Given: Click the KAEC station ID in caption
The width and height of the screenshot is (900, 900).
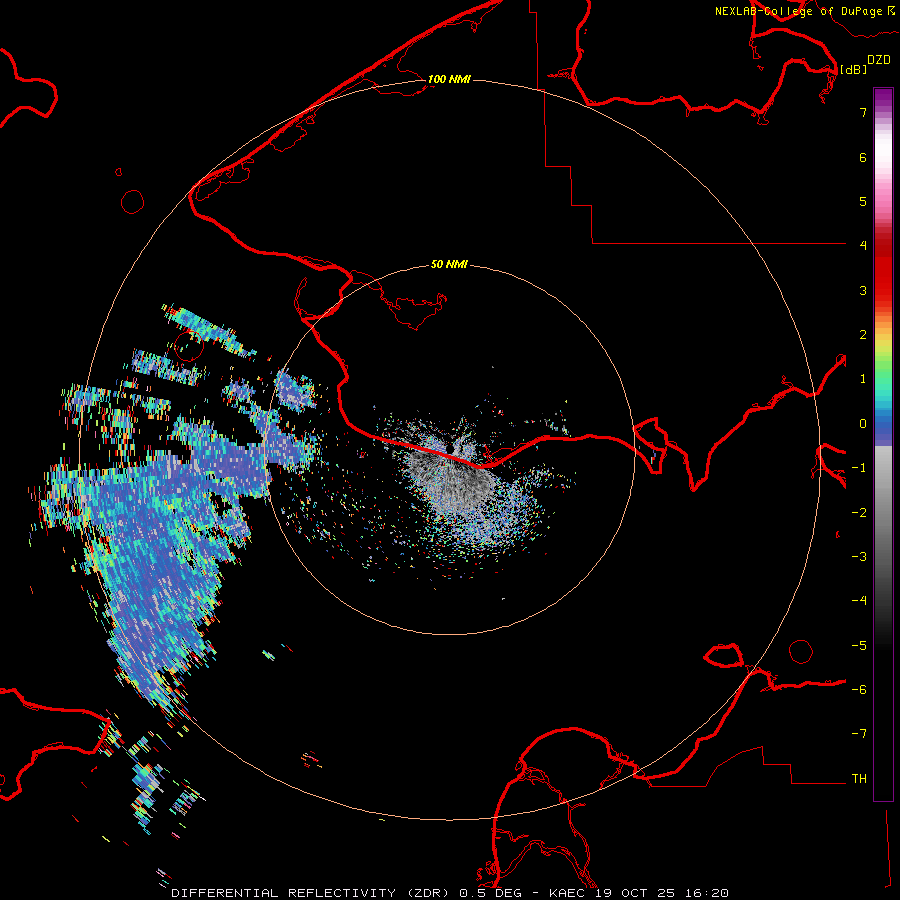Looking at the screenshot, I should [x=569, y=893].
